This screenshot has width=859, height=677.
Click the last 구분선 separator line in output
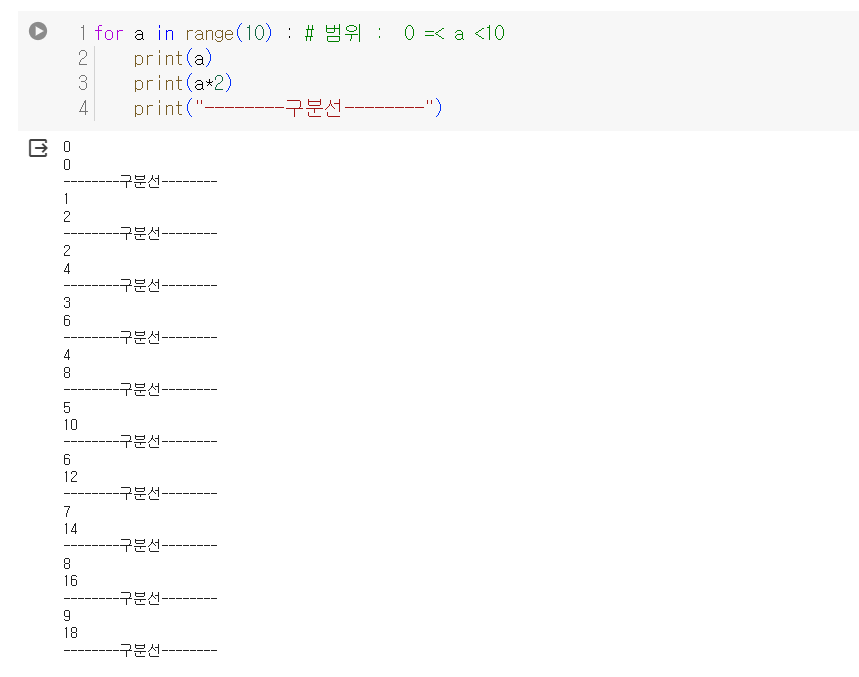point(140,650)
